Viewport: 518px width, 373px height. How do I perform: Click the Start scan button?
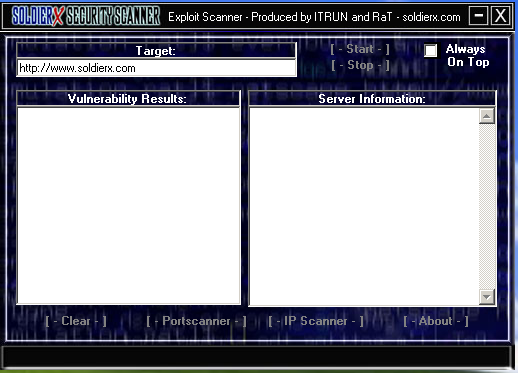point(360,49)
